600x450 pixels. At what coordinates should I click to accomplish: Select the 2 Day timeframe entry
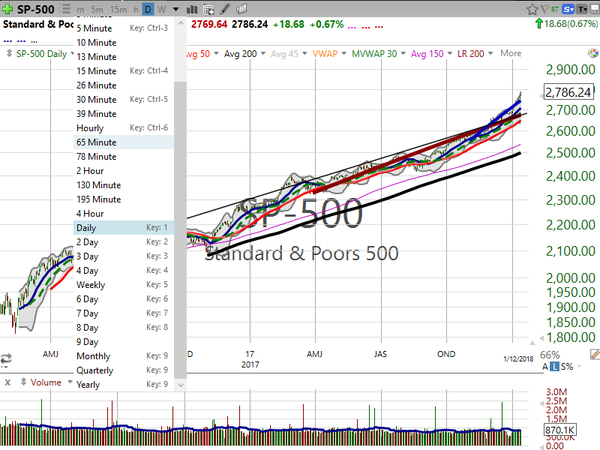pyautogui.click(x=123, y=242)
